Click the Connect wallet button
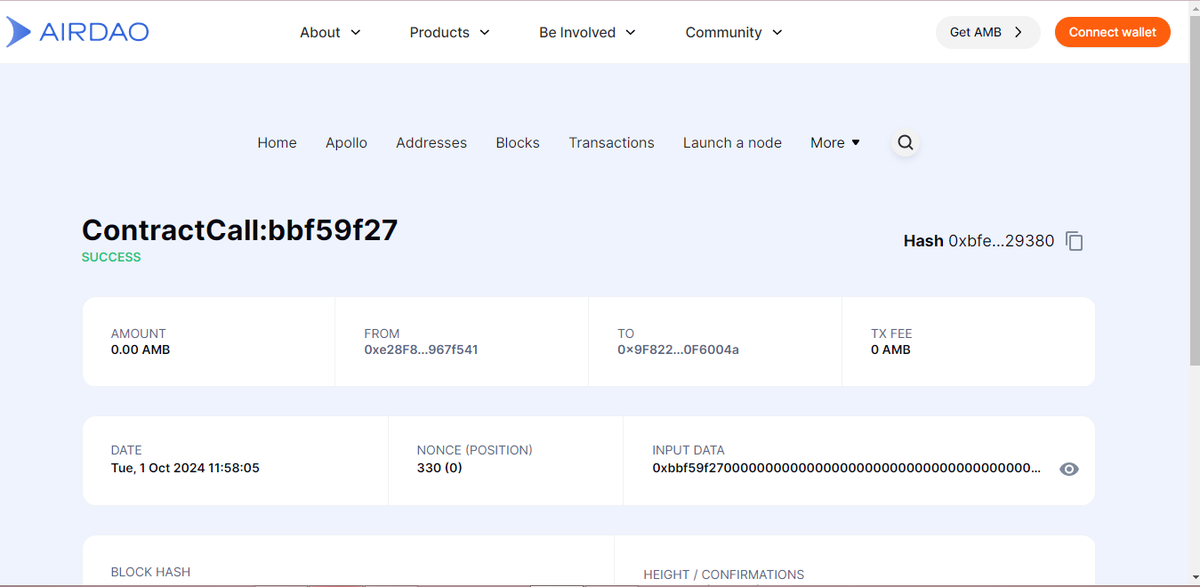 tap(1112, 32)
